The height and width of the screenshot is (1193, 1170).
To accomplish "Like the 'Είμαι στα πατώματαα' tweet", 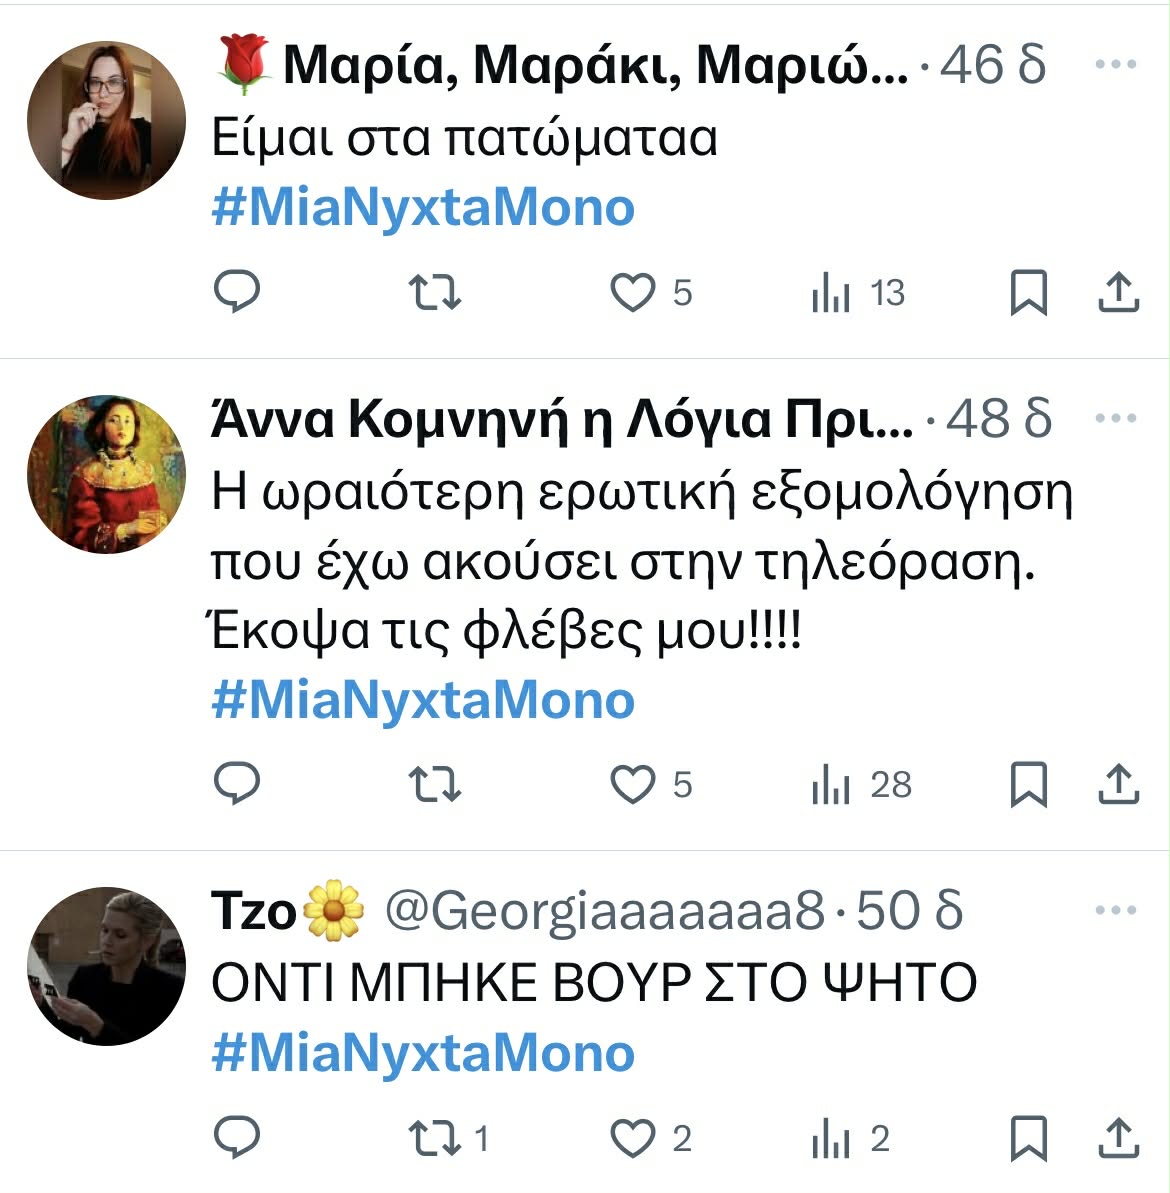I will point(632,292).
